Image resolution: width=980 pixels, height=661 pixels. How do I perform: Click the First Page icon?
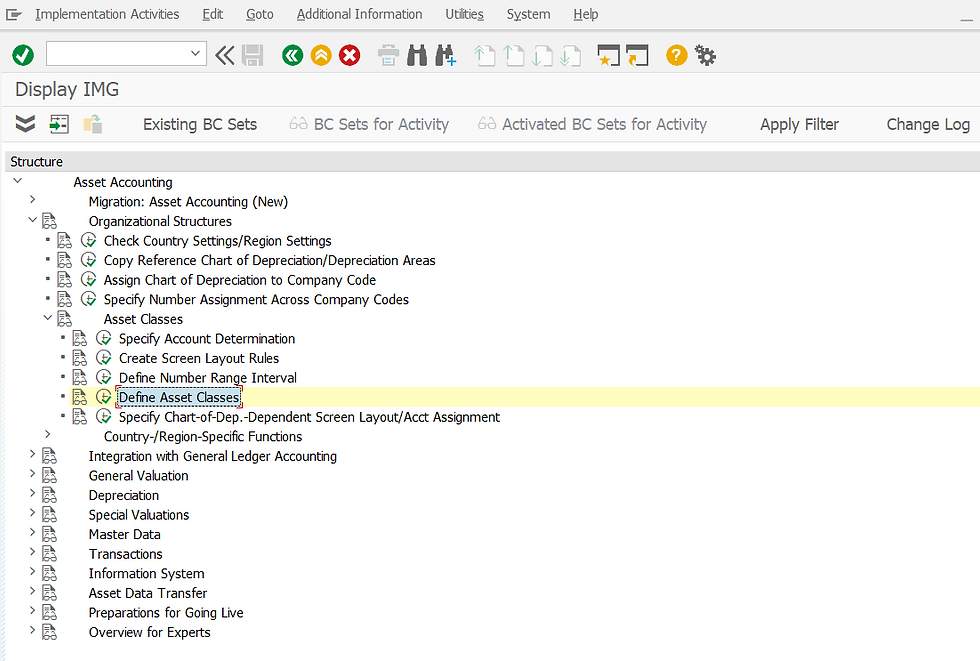(x=484, y=56)
